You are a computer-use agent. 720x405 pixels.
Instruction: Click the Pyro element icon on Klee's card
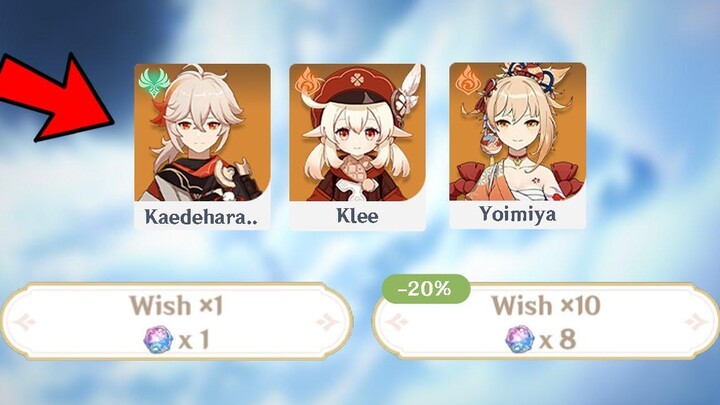(309, 82)
